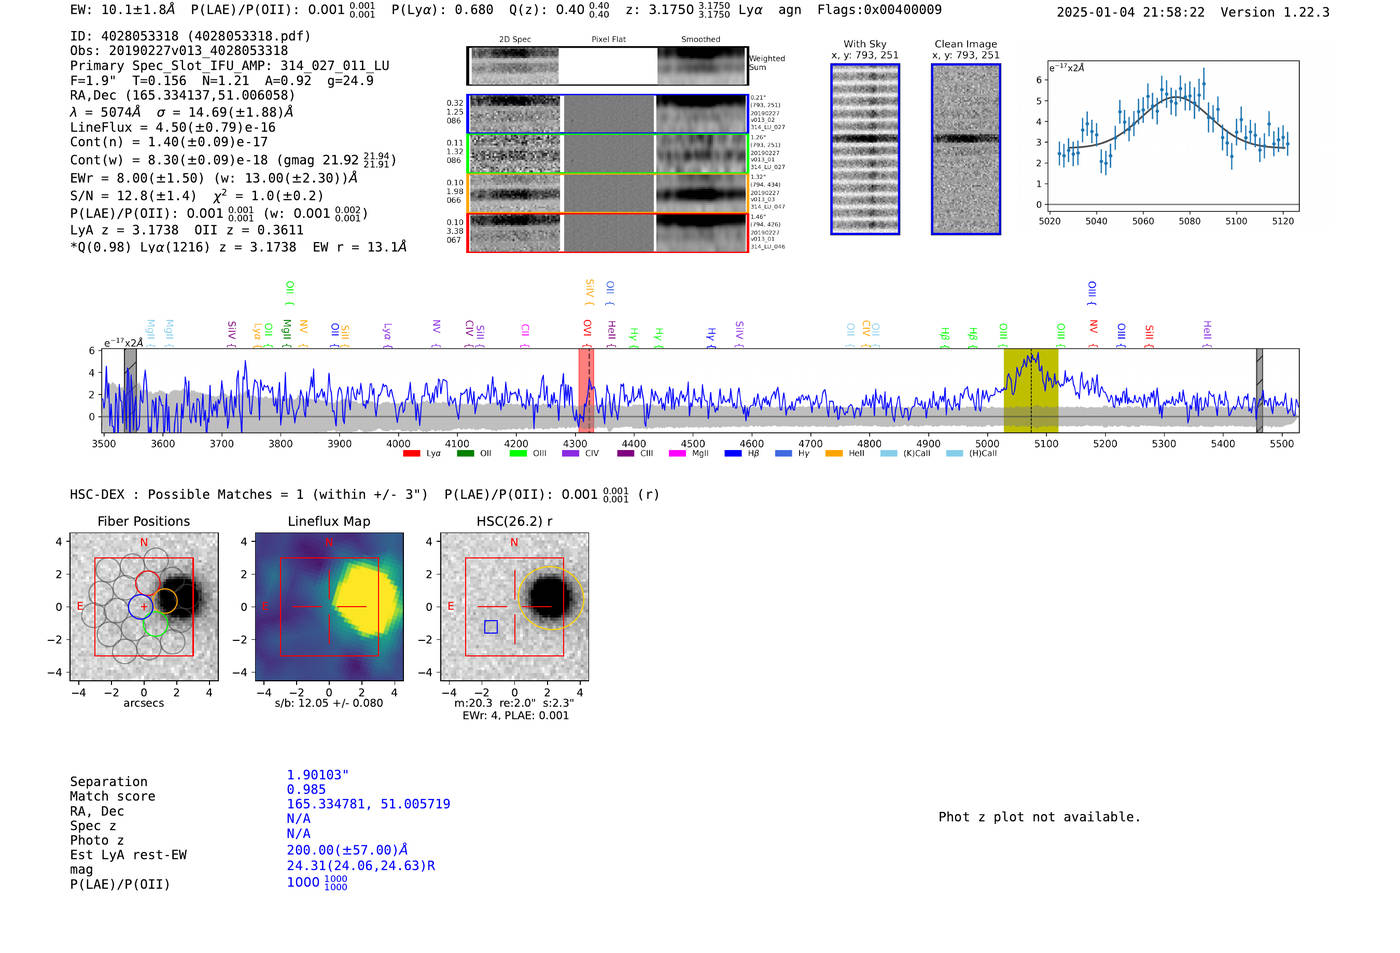The height and width of the screenshot is (953, 1400).
Task: Click the Hγ legend swatch
Action: [x=783, y=454]
